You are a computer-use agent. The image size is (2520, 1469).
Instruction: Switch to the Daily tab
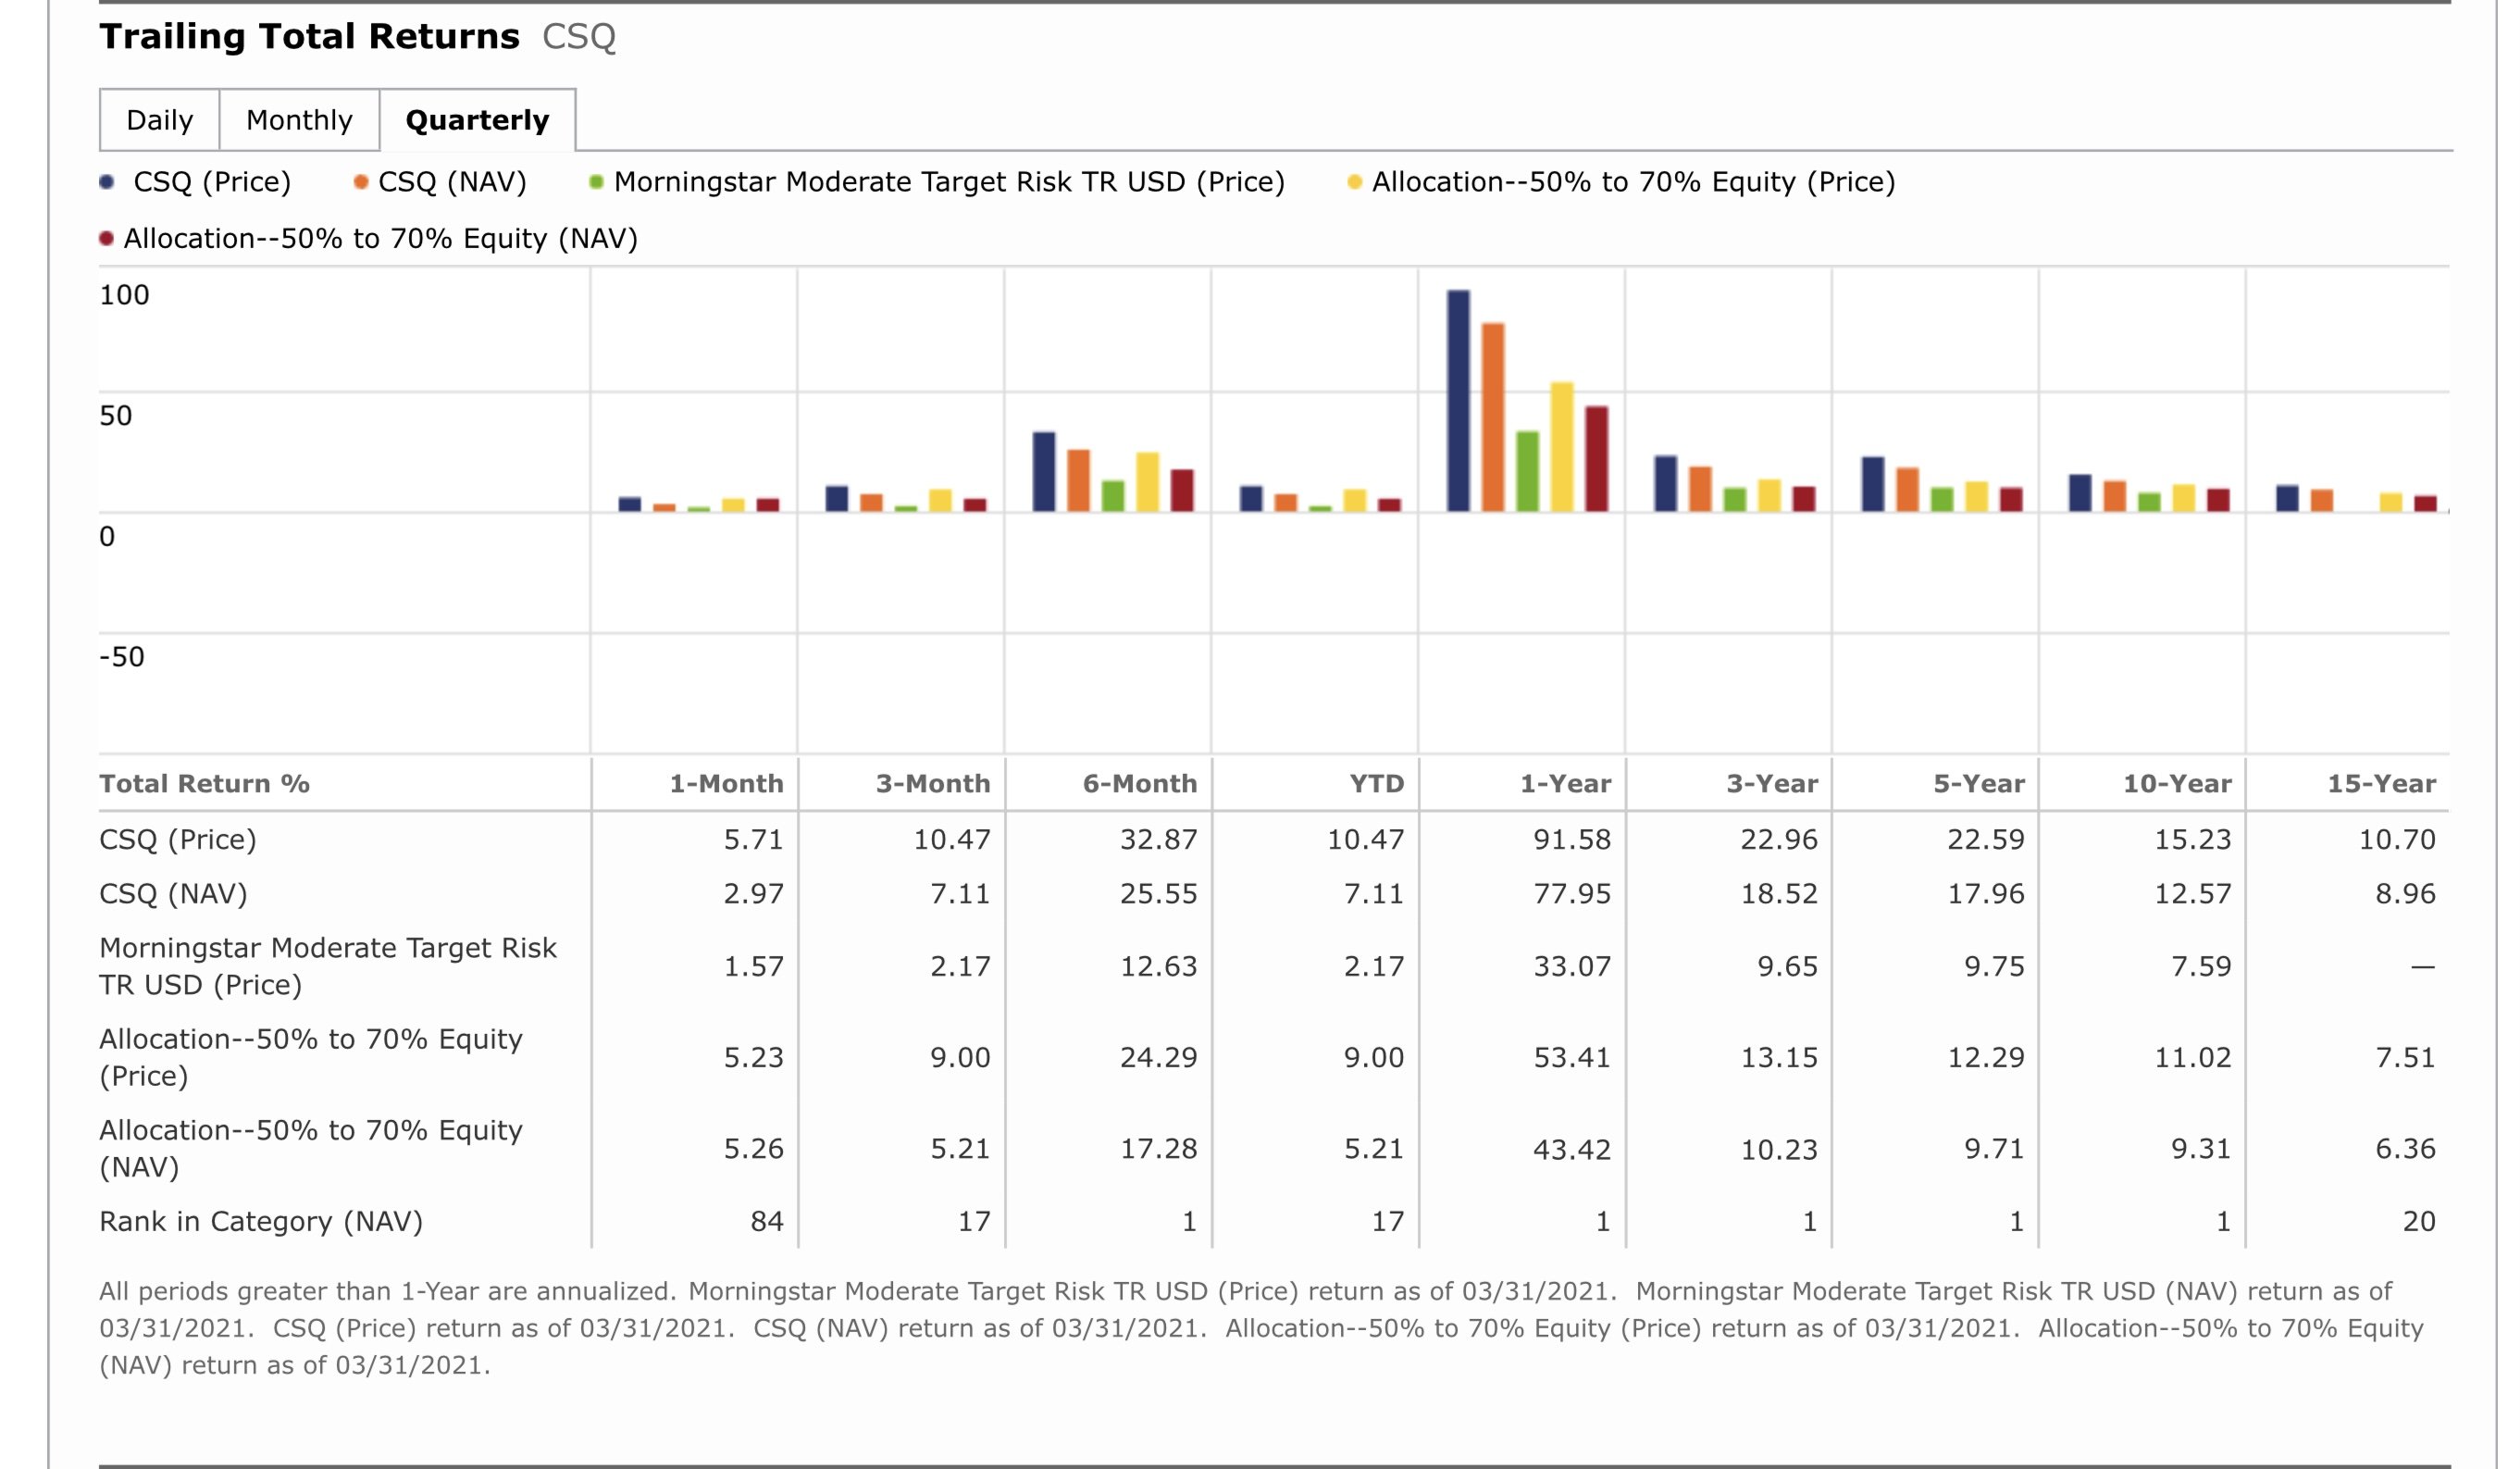(159, 120)
